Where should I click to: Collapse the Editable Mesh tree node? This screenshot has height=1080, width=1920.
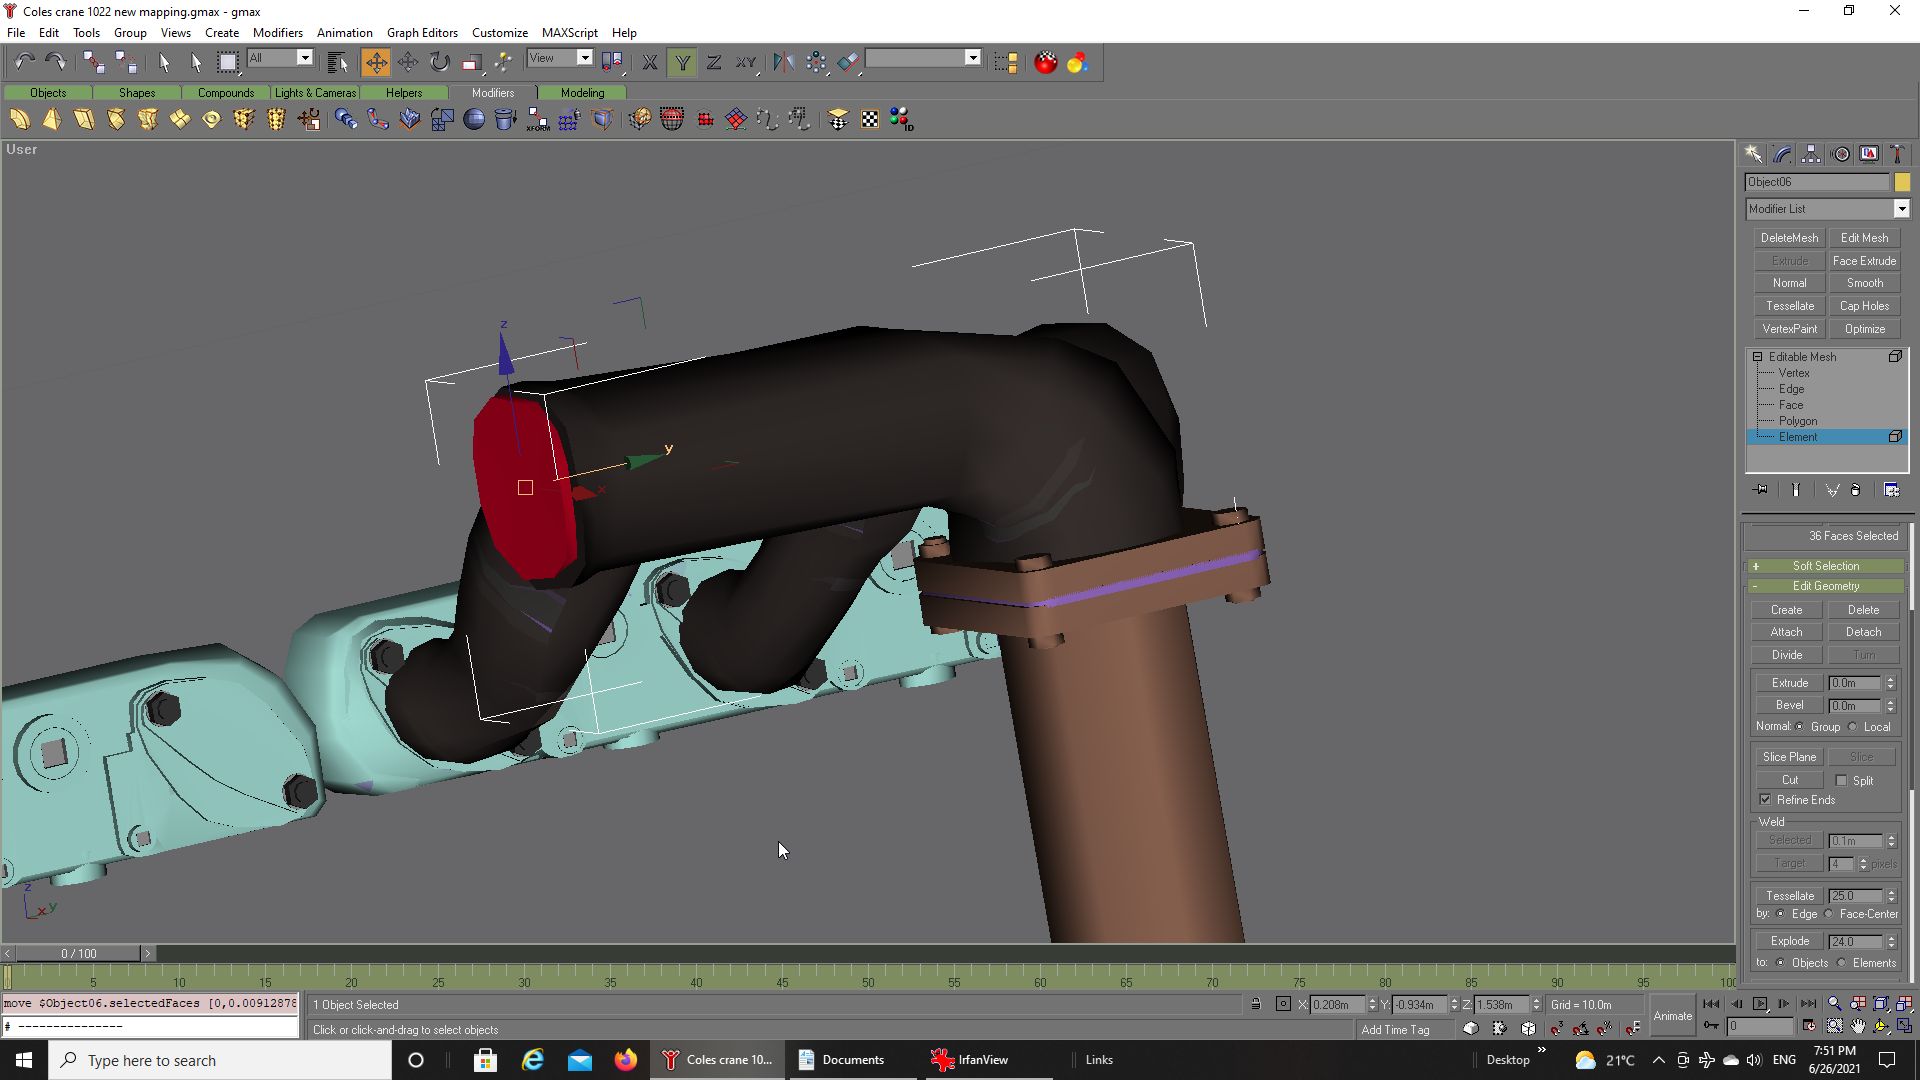coord(1757,357)
